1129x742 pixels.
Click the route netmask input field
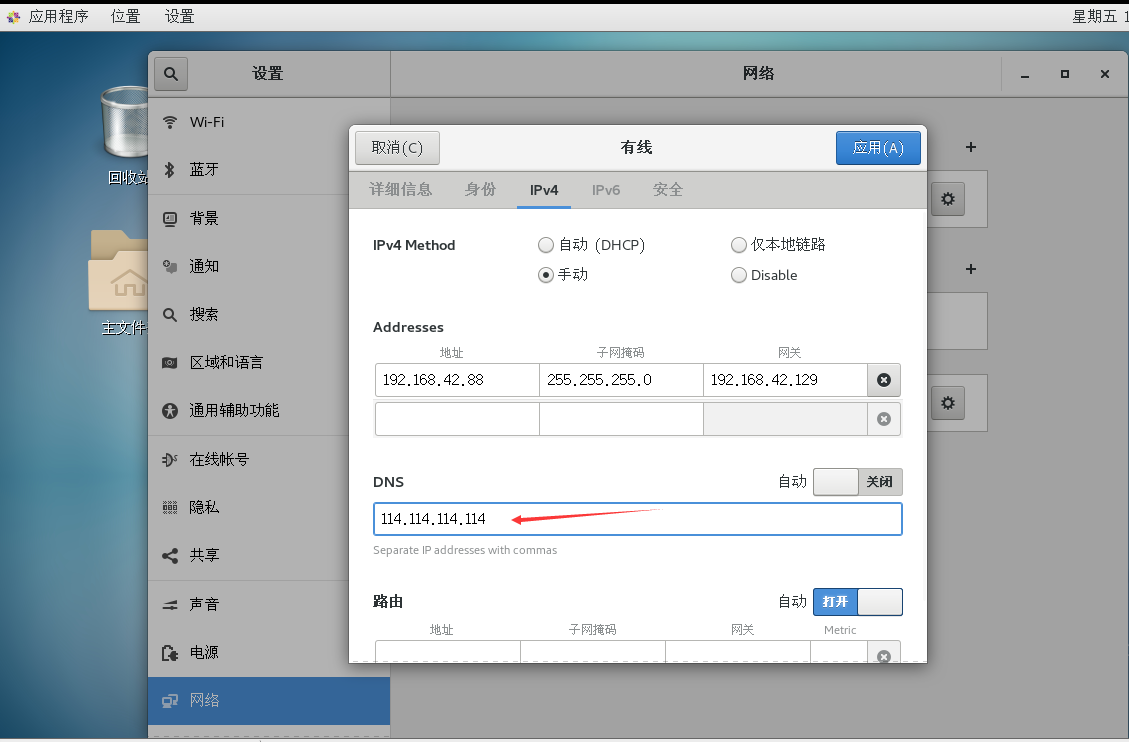pyautogui.click(x=593, y=652)
